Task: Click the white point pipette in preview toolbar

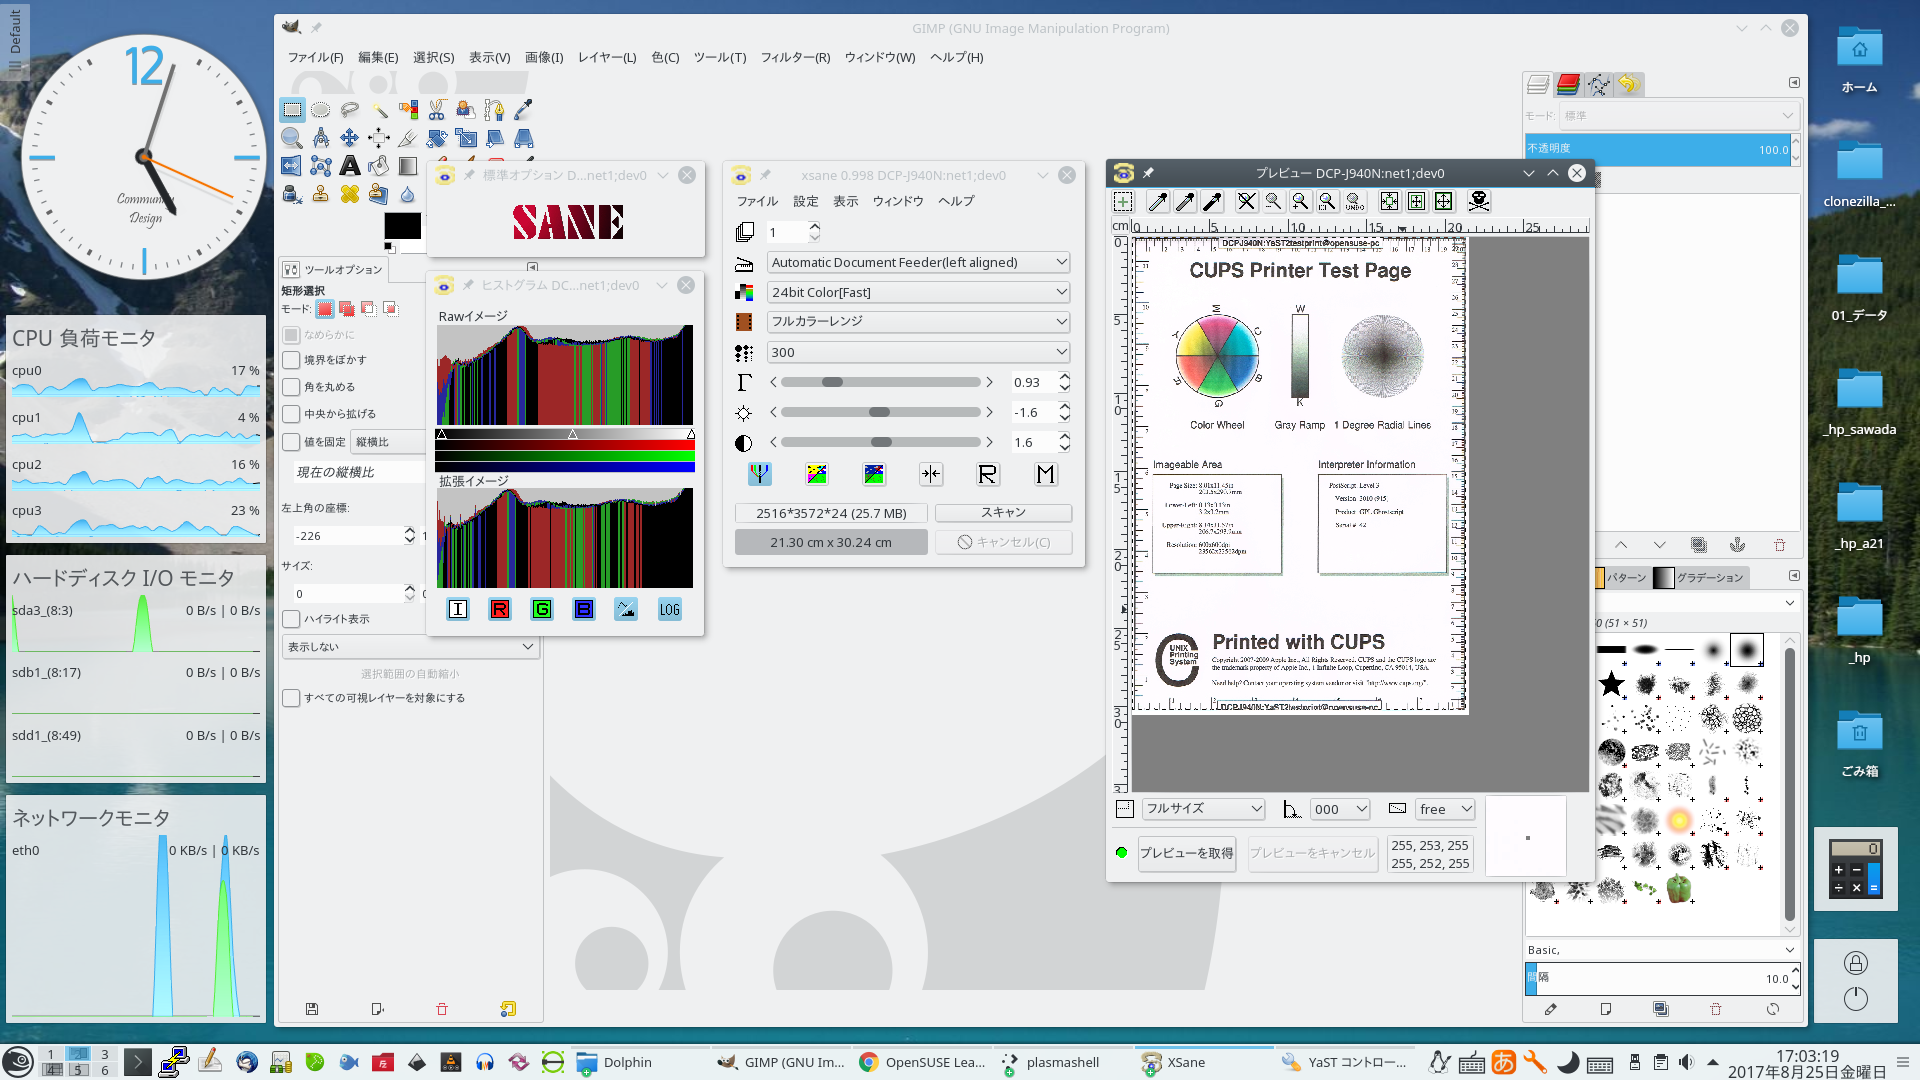Action: click(x=1158, y=202)
